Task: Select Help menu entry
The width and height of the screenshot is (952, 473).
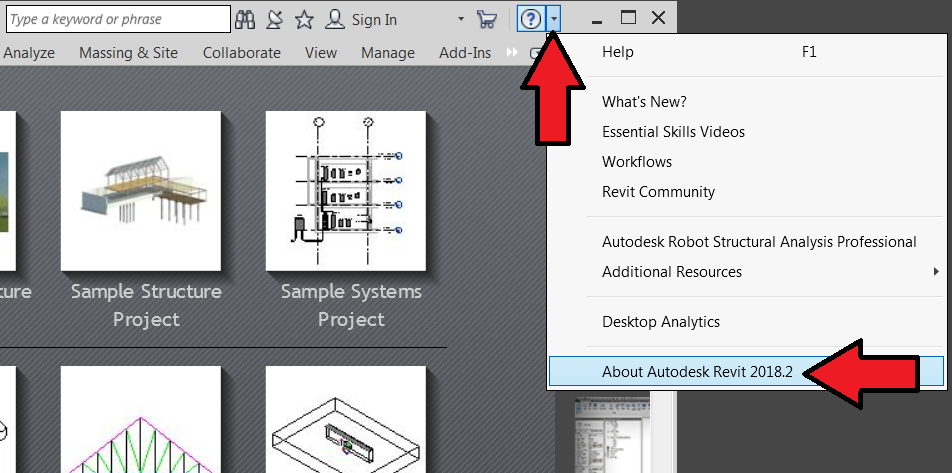Action: 746,52
